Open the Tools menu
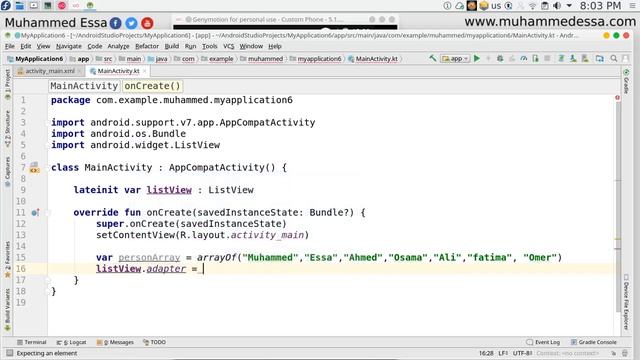640x360 pixels. pos(210,46)
